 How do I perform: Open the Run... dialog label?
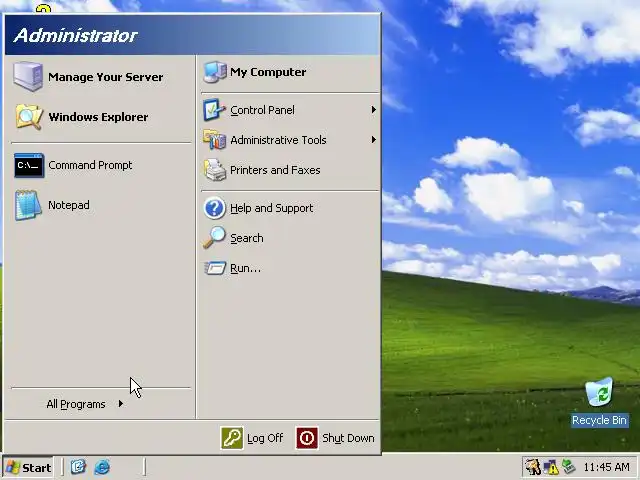click(x=245, y=268)
